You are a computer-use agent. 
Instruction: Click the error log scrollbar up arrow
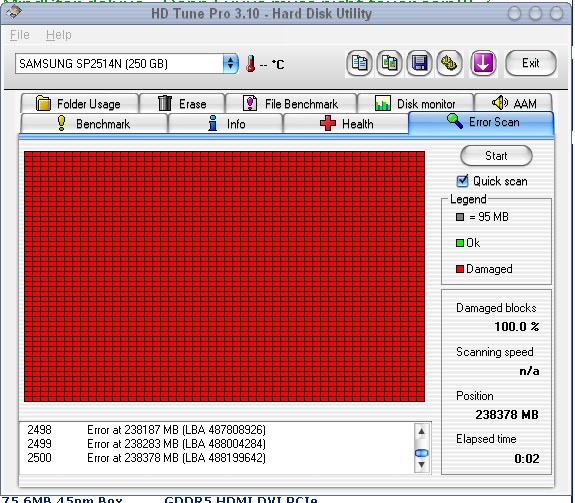click(421, 432)
